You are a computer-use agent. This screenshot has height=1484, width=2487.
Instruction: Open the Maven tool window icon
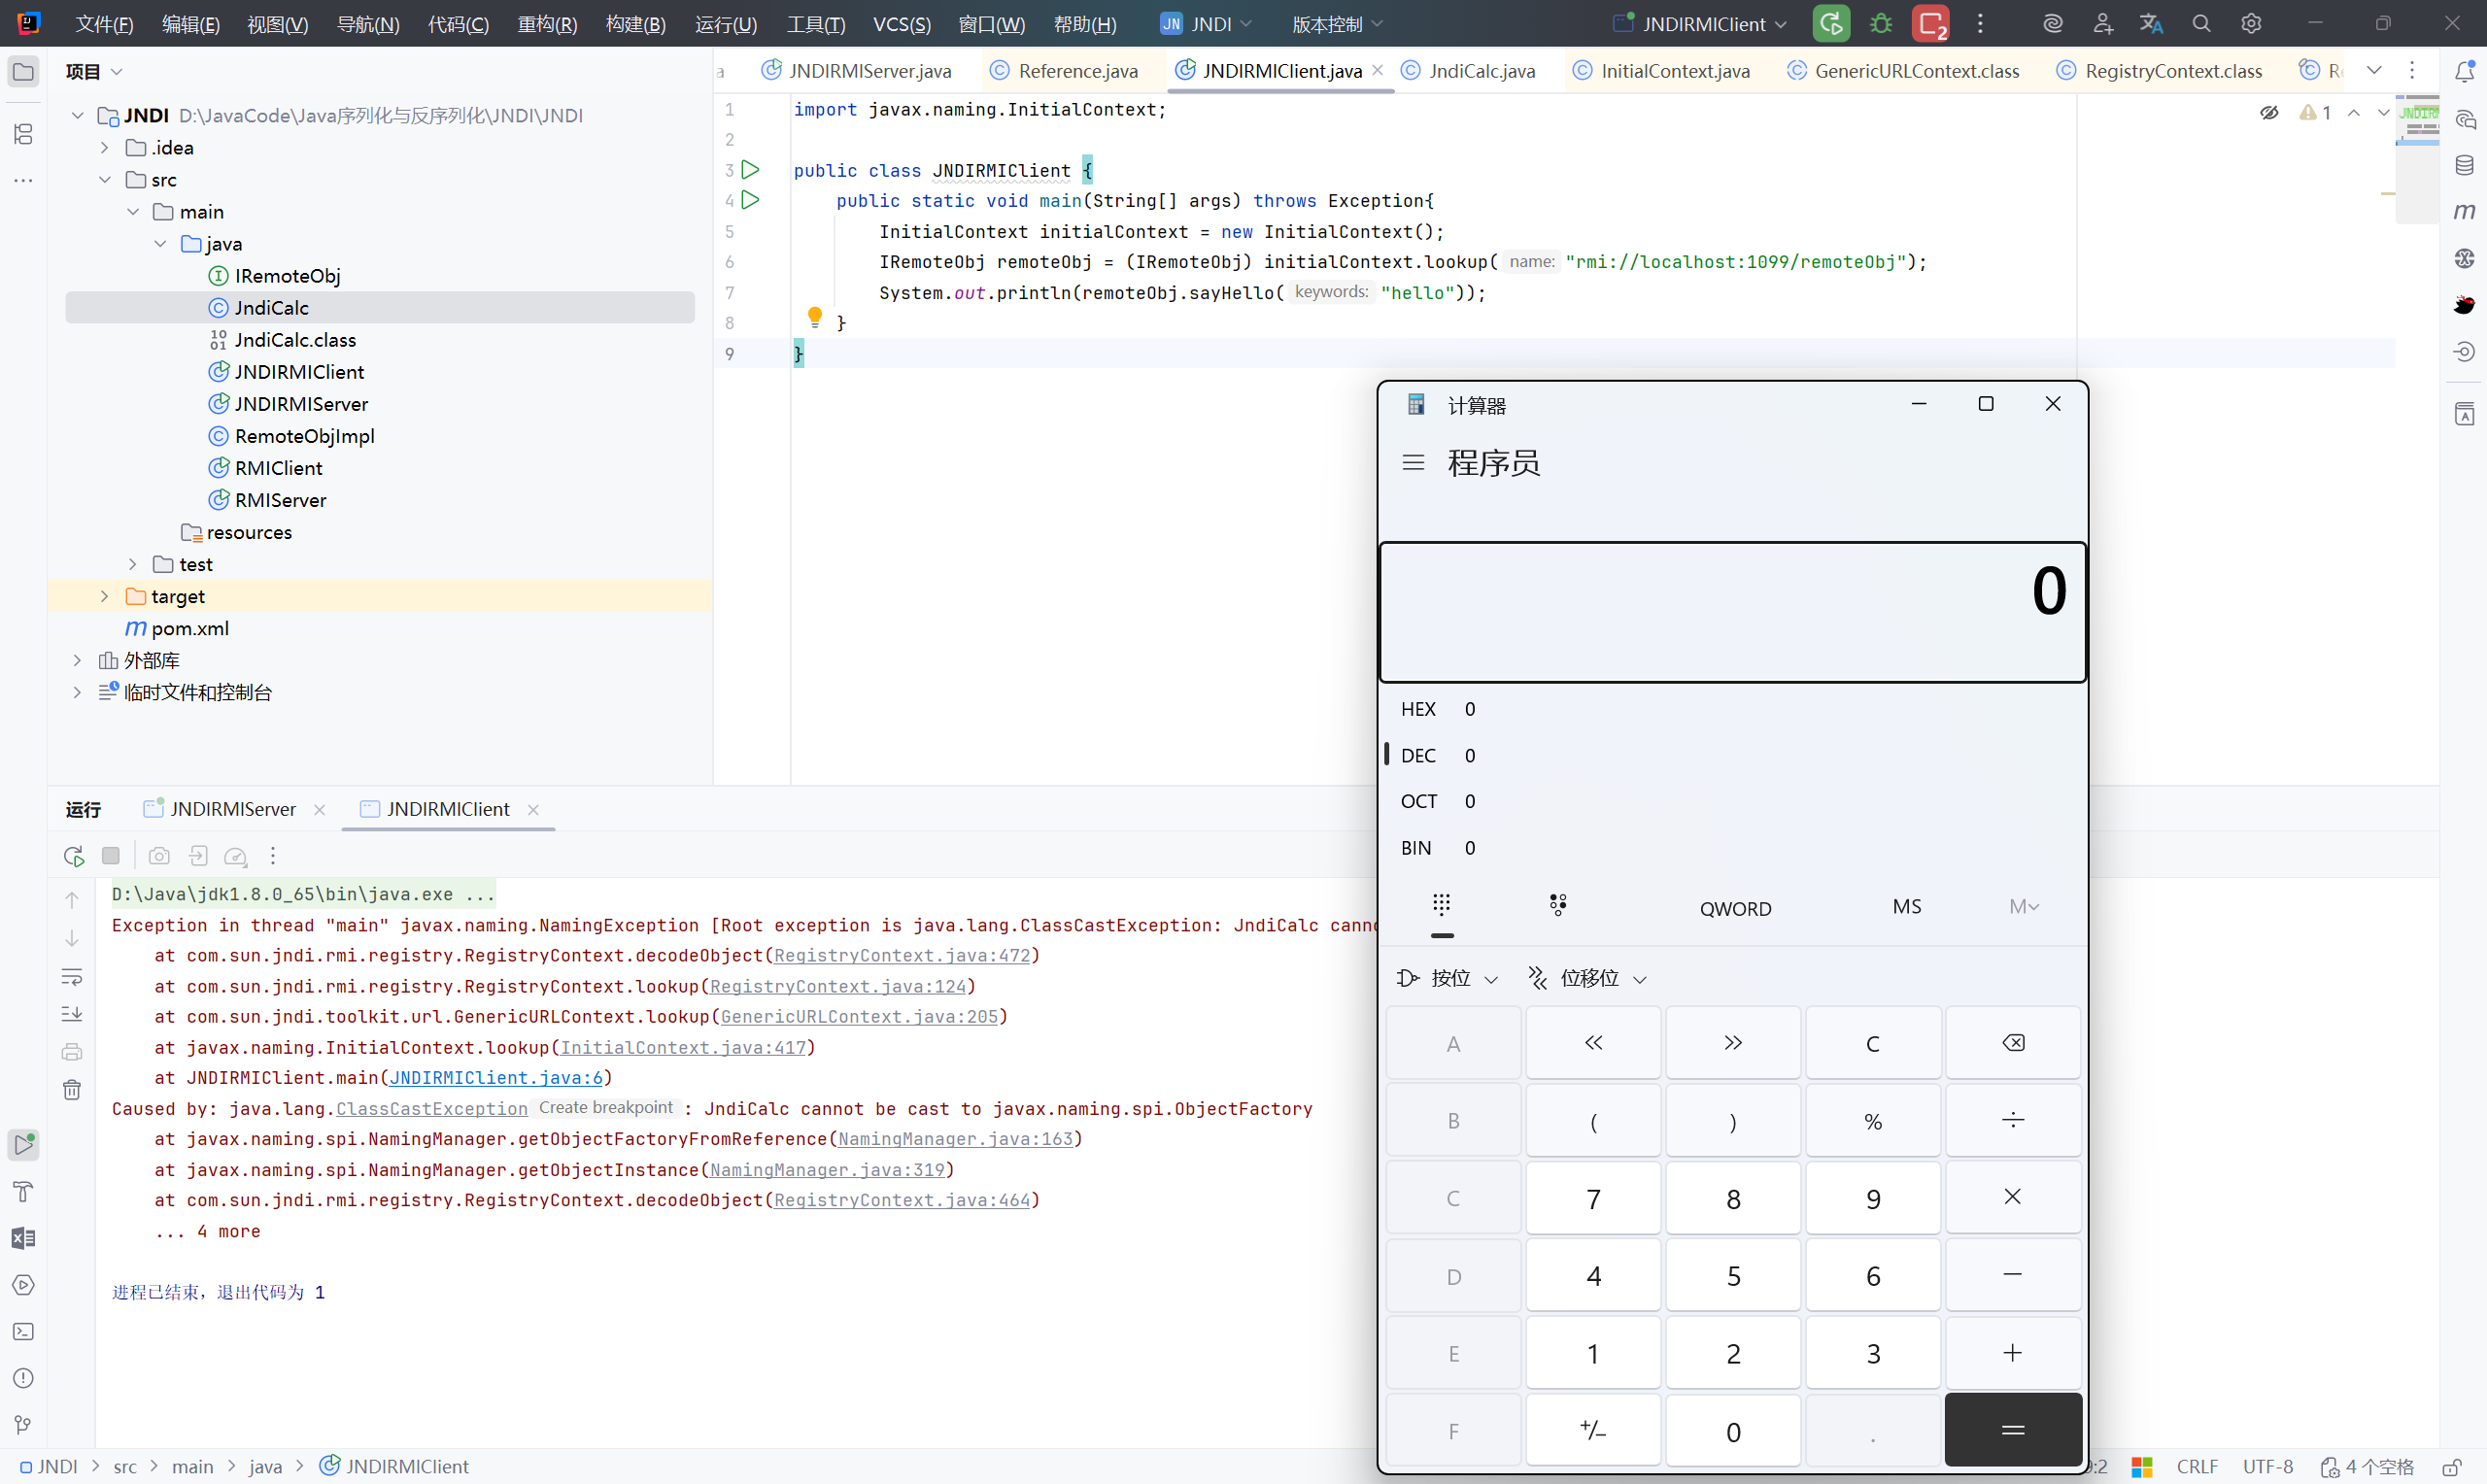pos(2464,211)
